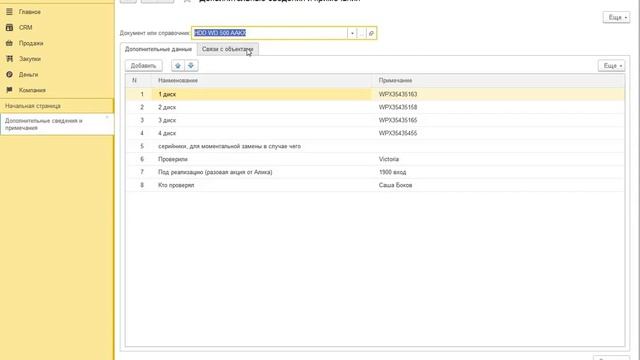
Task: Open the Продажи basket icon
Action: [9, 43]
